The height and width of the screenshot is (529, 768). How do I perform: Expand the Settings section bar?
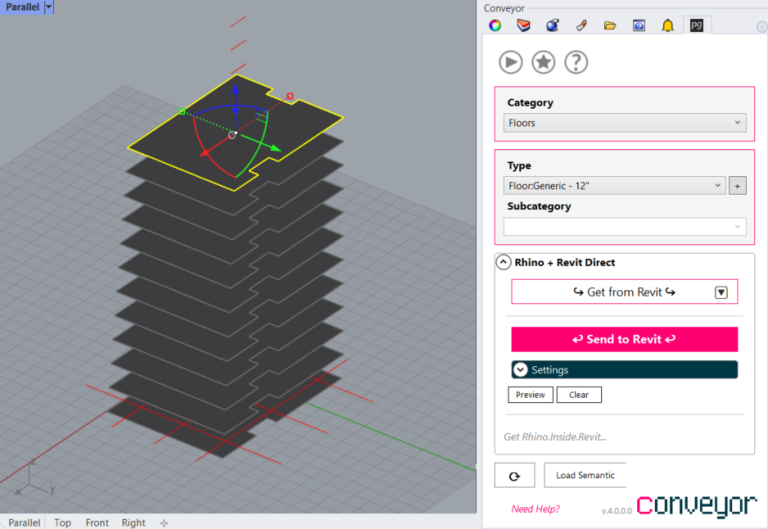point(624,370)
